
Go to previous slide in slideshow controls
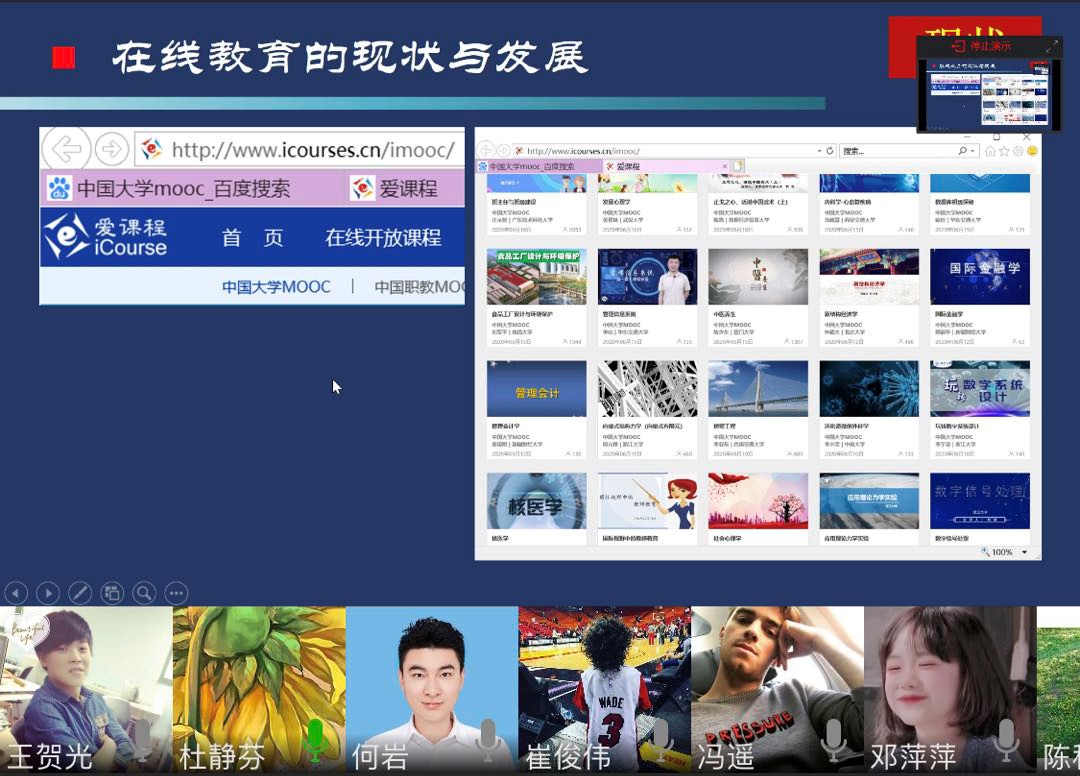pyautogui.click(x=17, y=593)
